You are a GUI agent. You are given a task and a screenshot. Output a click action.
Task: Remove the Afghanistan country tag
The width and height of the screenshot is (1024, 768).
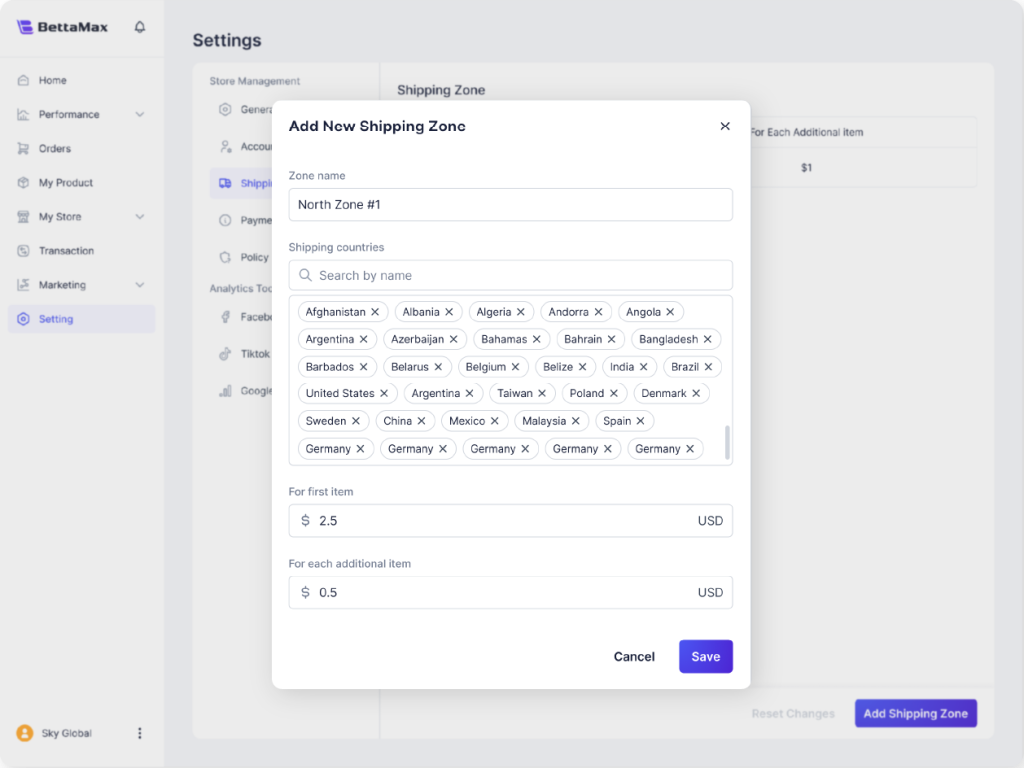[375, 312]
